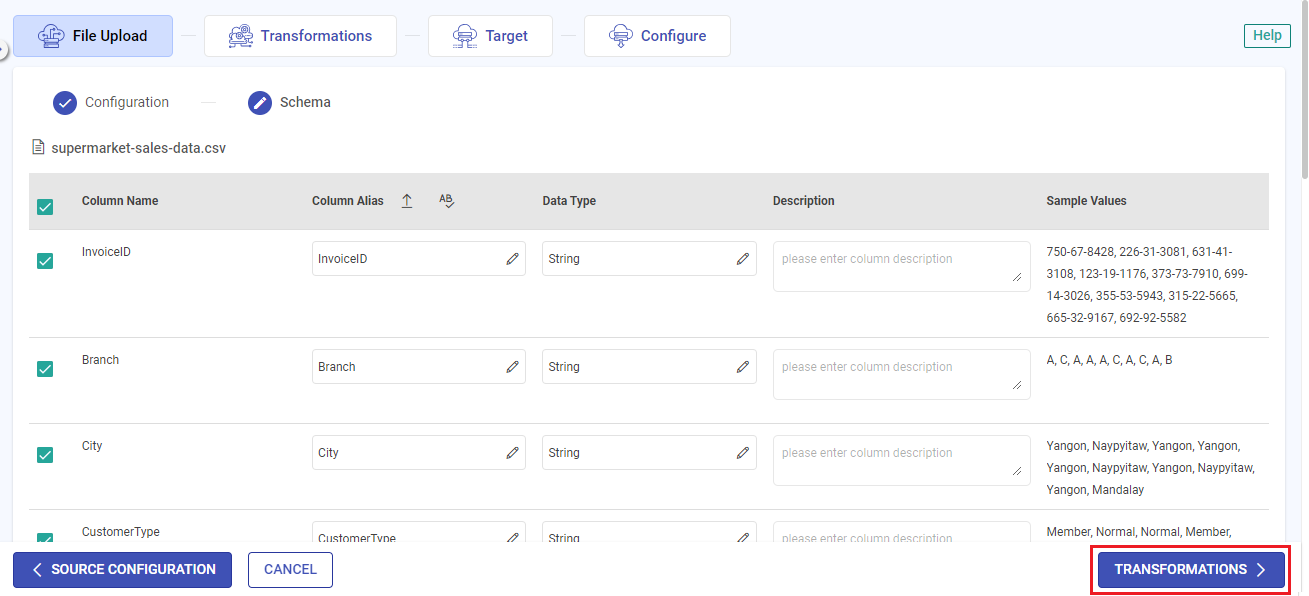1309x596 pixels.
Task: Open Help using the green Help button
Action: pos(1266,35)
